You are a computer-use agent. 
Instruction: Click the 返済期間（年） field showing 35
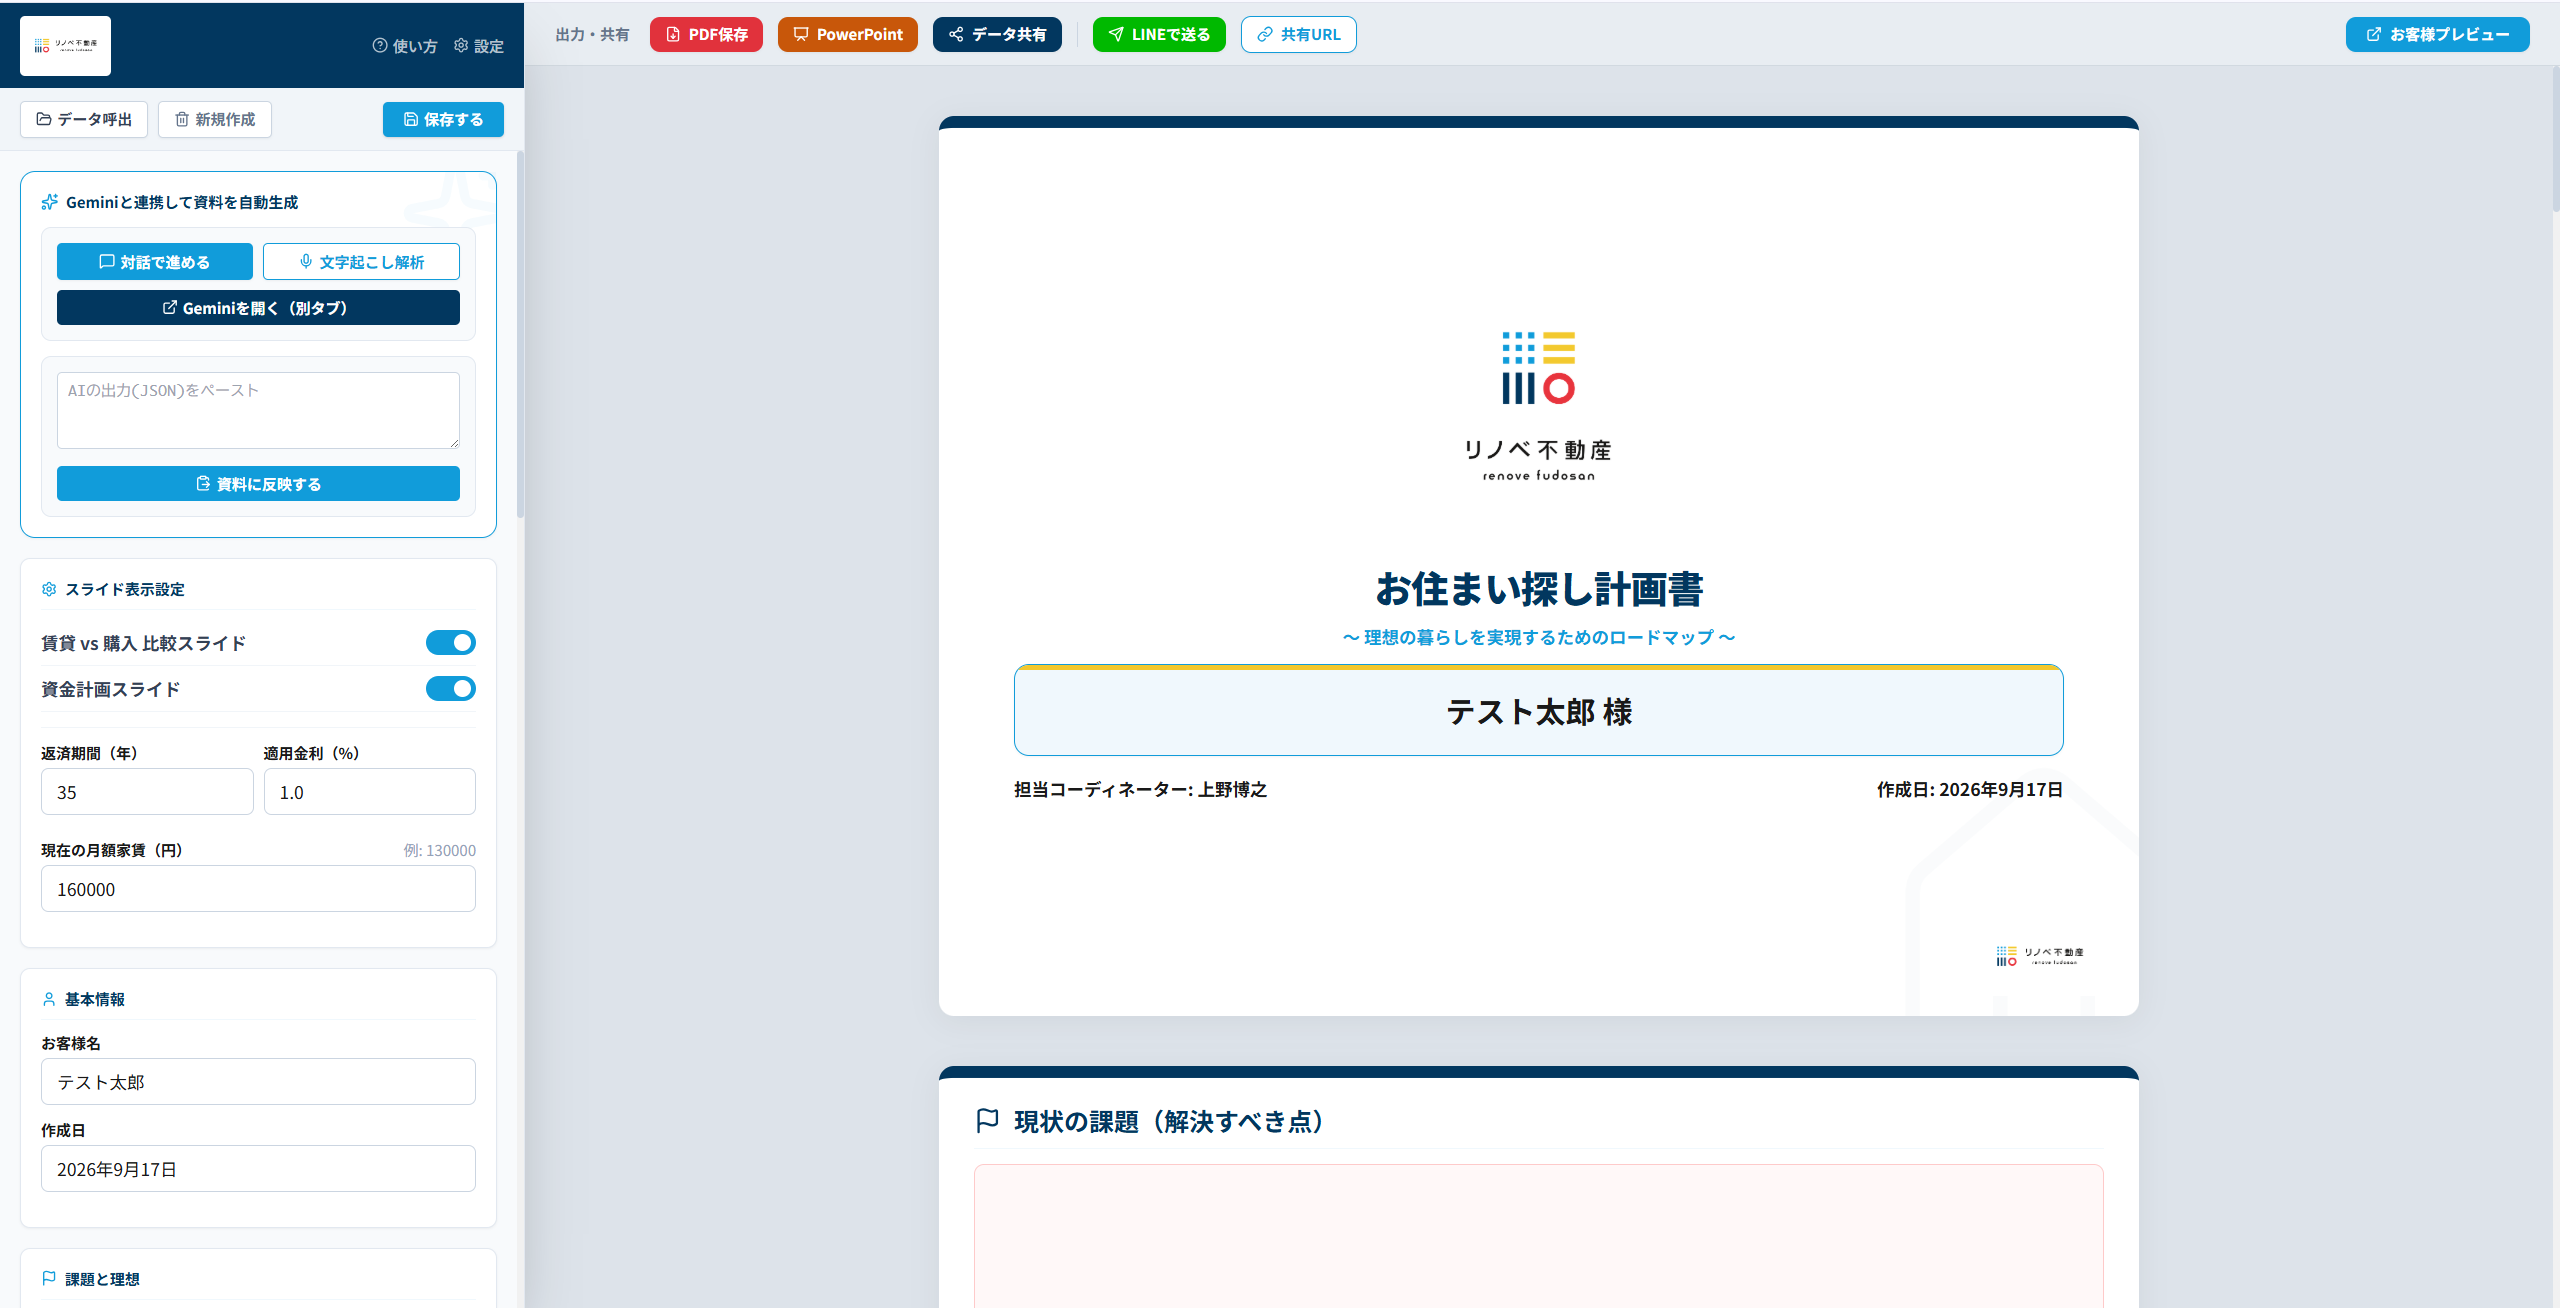tap(147, 792)
